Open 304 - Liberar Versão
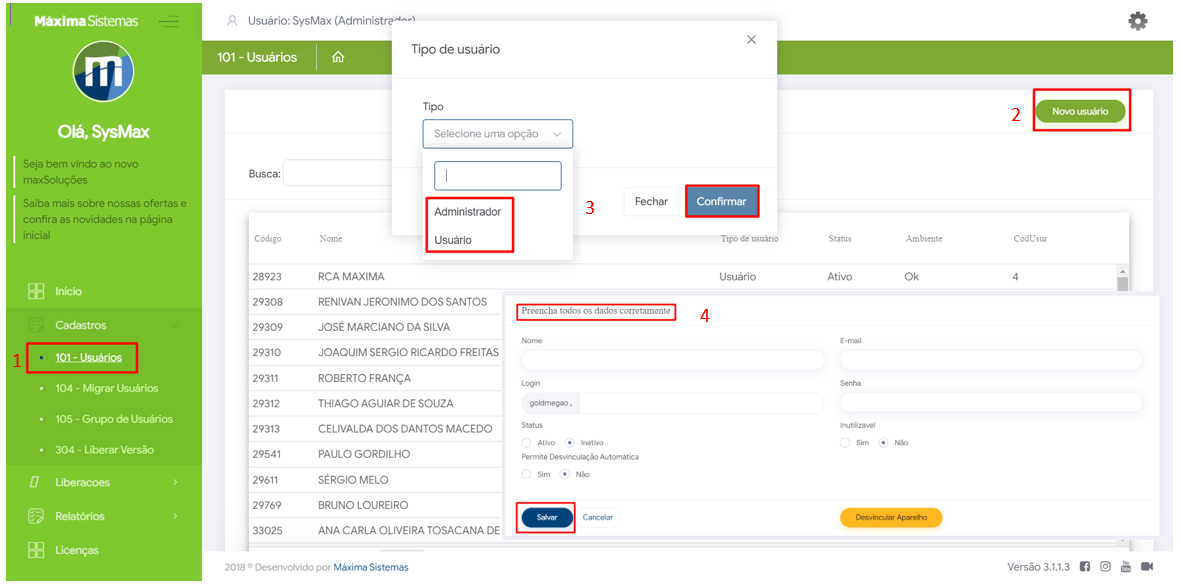 click(x=104, y=450)
